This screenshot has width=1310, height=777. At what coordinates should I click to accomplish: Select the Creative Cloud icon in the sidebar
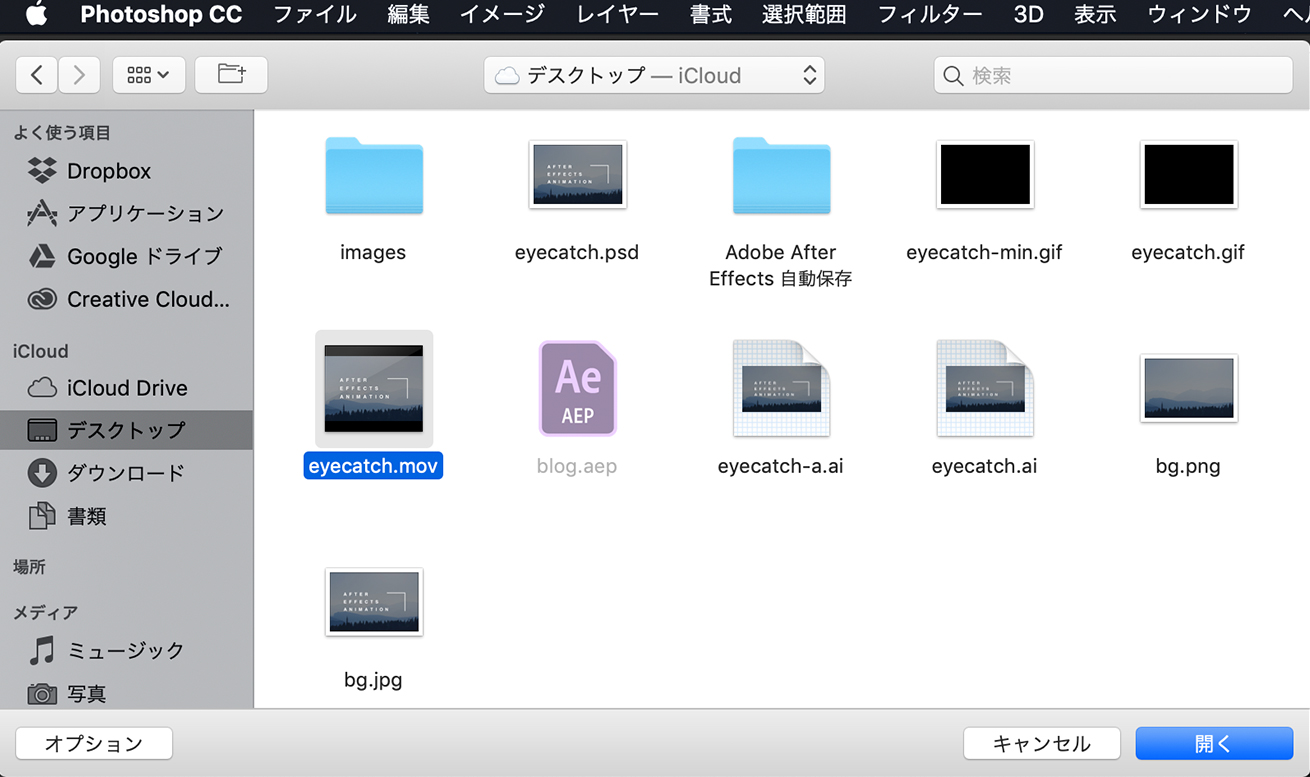point(42,299)
